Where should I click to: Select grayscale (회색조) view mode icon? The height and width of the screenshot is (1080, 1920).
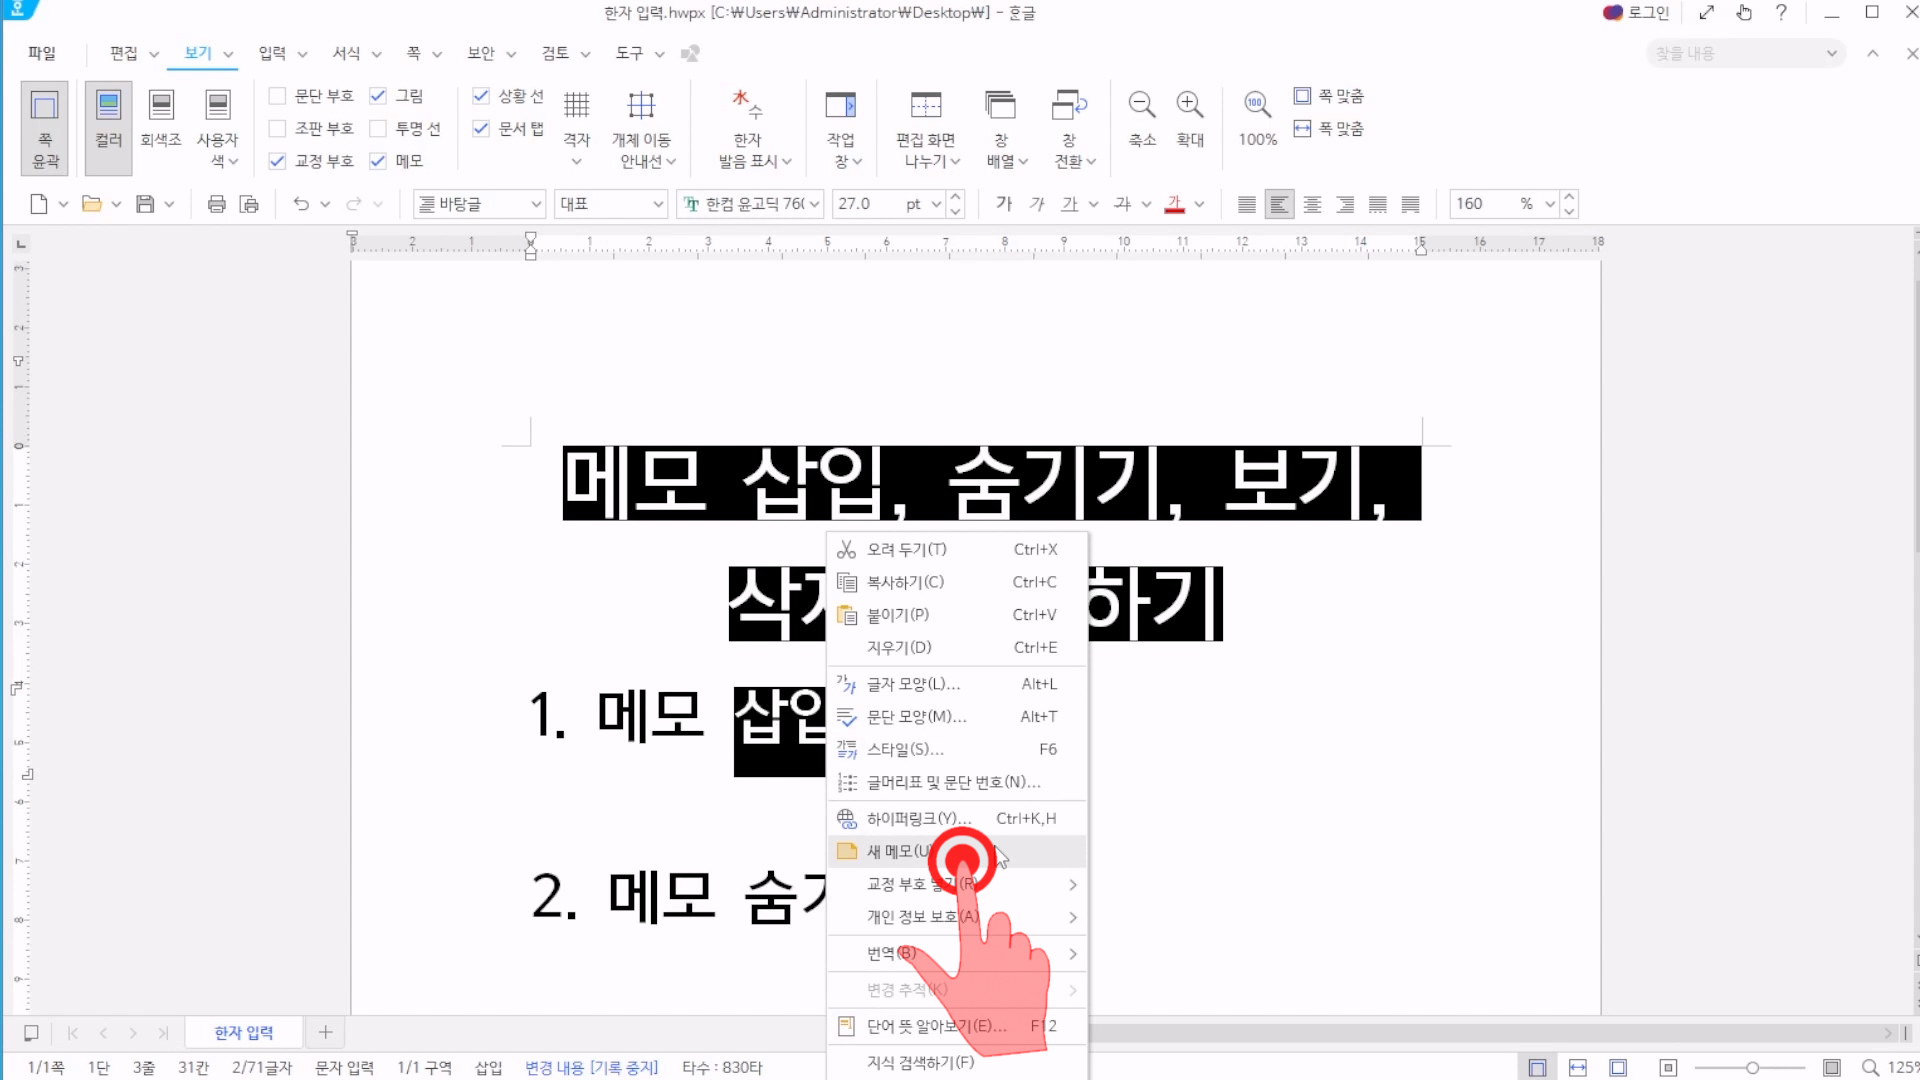click(161, 105)
